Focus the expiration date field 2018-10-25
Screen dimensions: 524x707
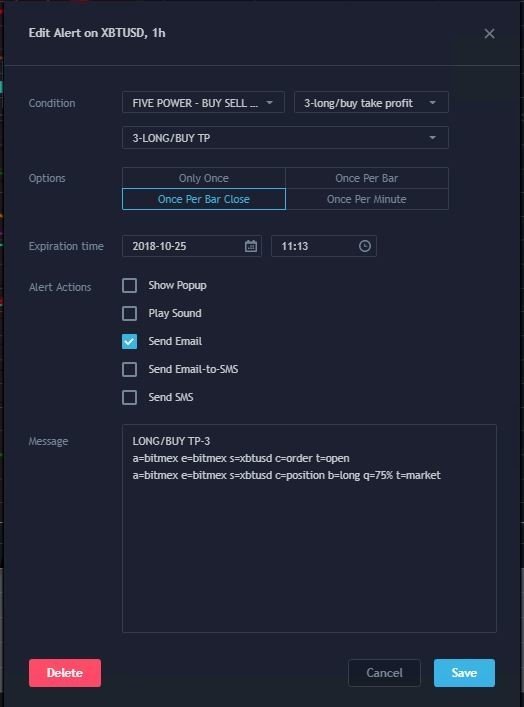pos(192,246)
